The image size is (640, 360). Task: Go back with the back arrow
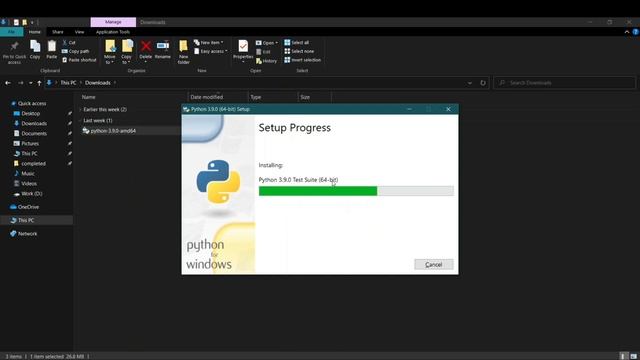(x=8, y=83)
